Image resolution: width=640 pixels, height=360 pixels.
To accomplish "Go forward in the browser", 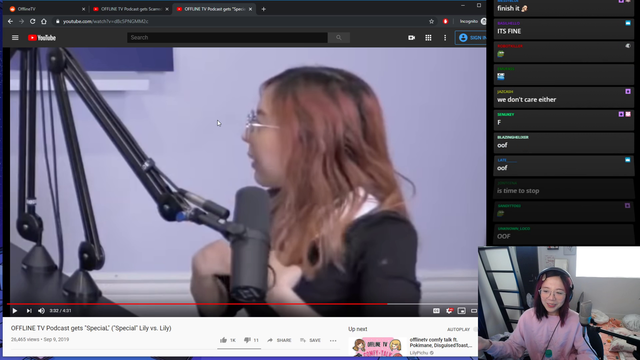I will click(21, 21).
